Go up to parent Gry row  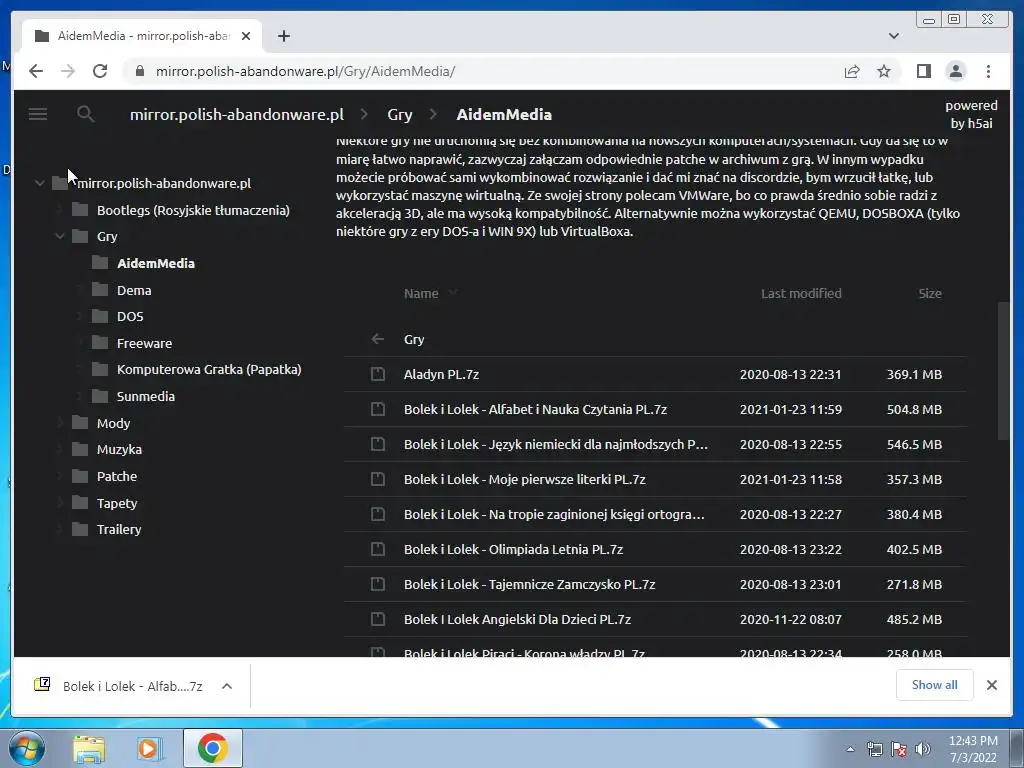point(655,339)
